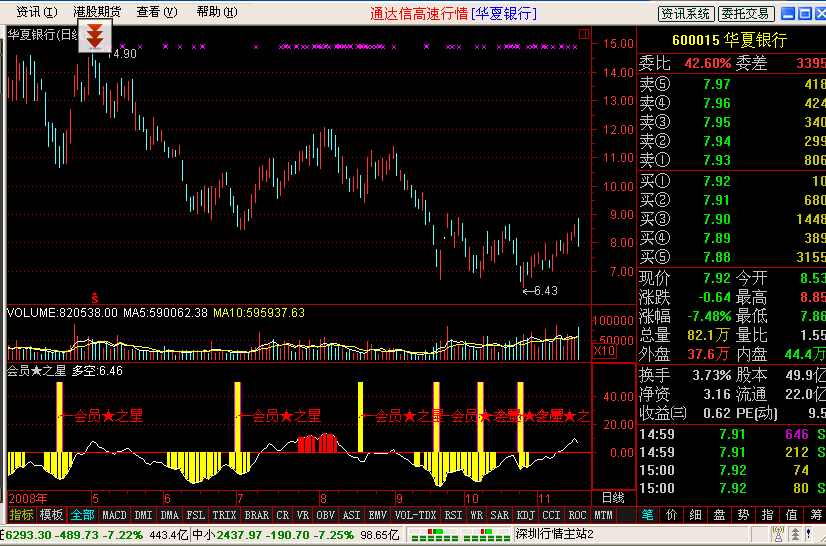Open the 港股期货 menu

point(97,12)
